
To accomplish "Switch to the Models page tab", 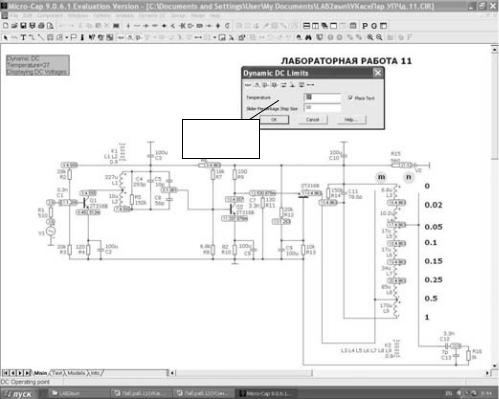I will 76,373.
